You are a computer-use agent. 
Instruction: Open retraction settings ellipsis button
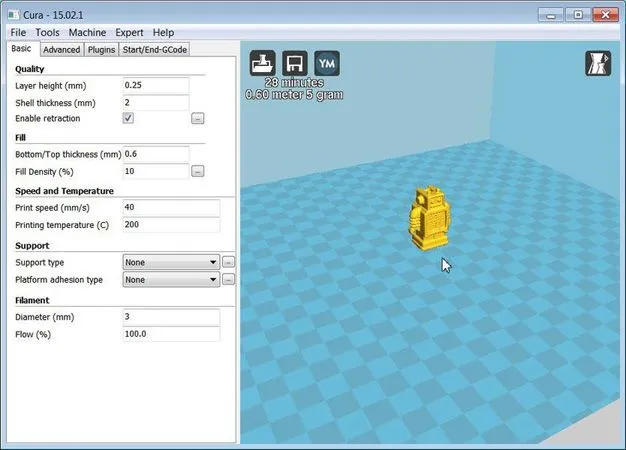click(x=198, y=118)
